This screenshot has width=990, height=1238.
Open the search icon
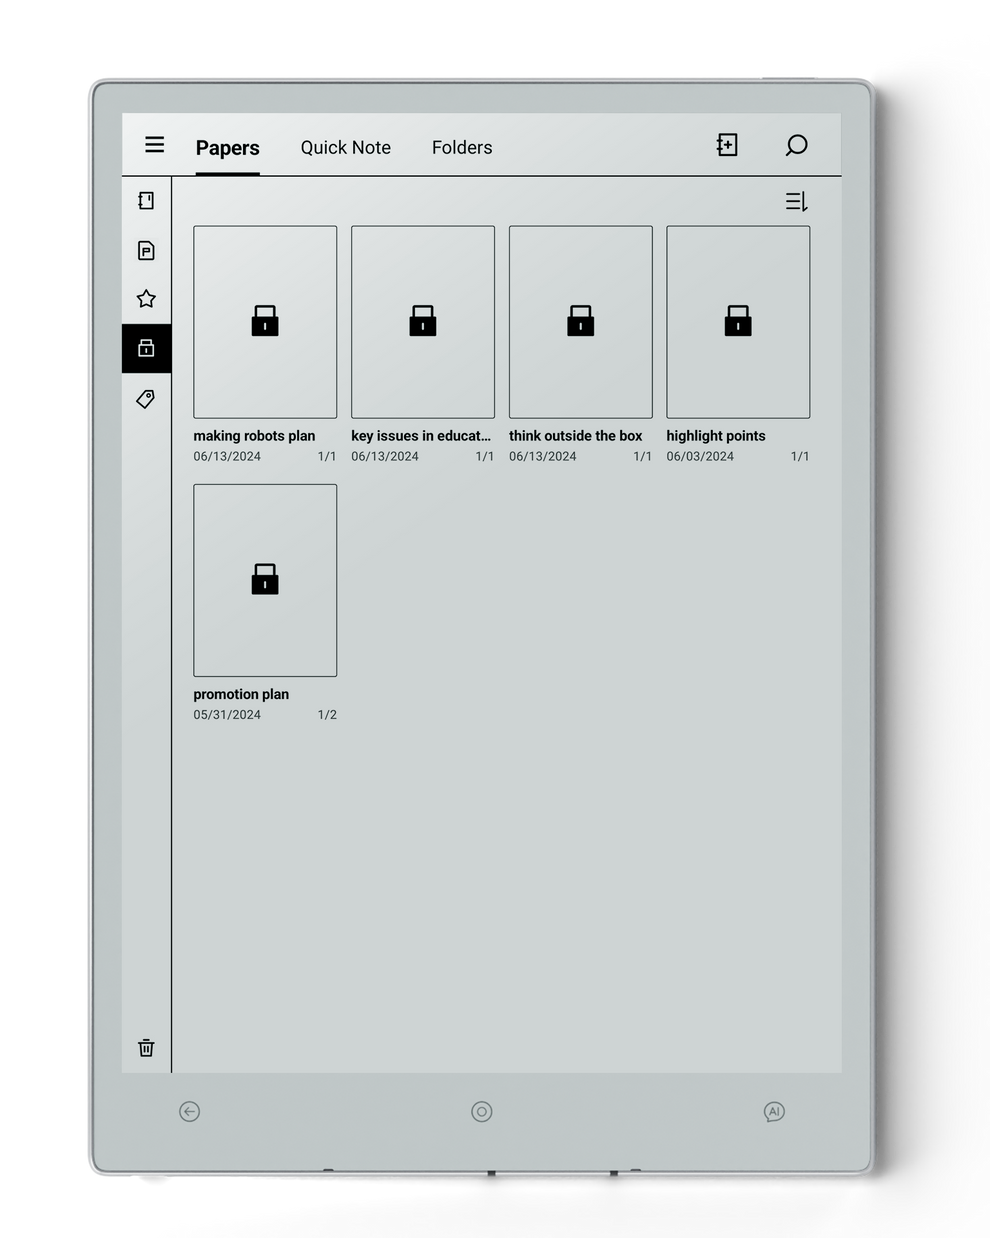tap(796, 146)
